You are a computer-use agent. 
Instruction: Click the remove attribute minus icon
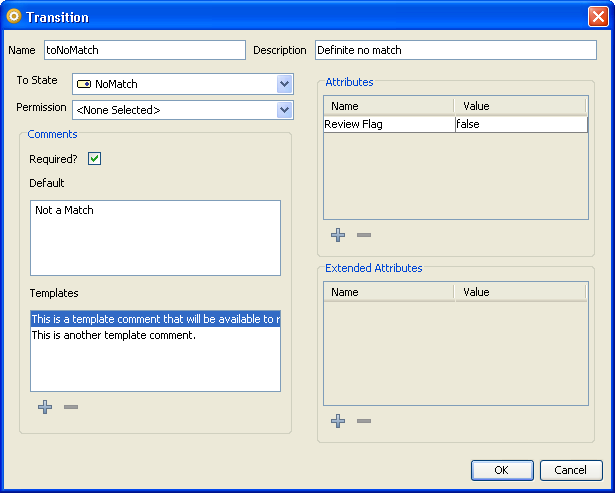tap(364, 235)
